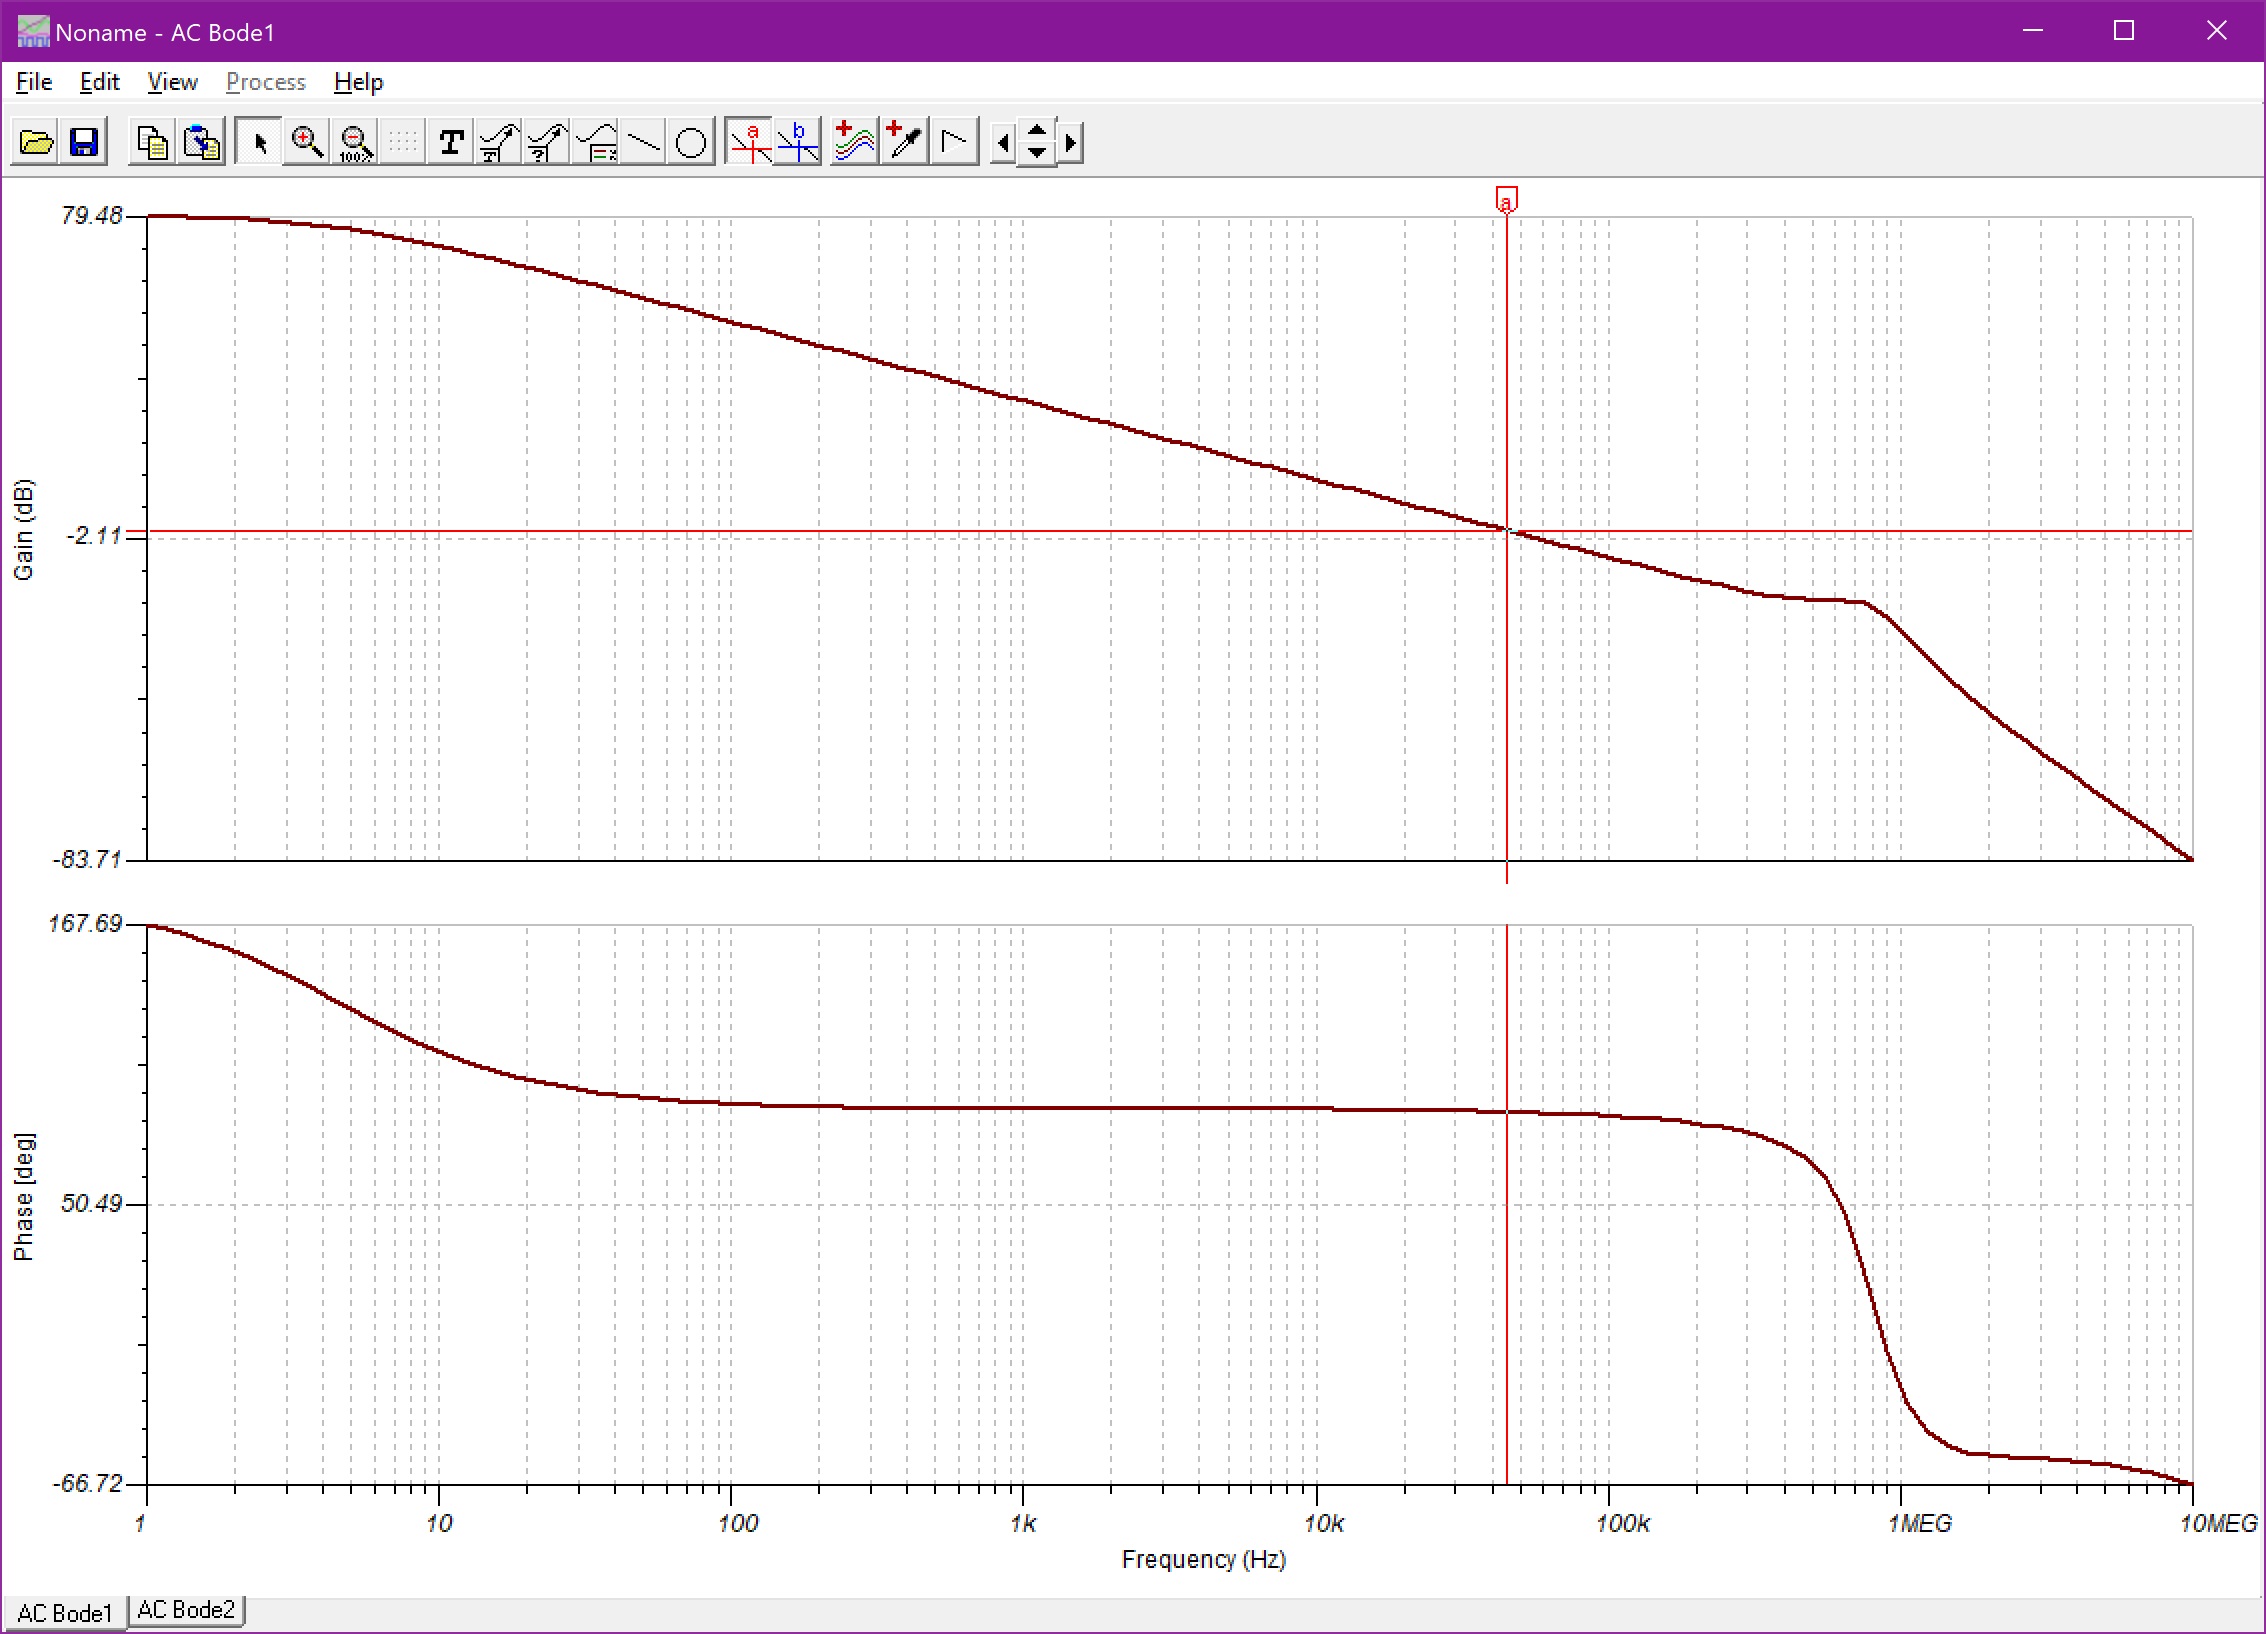Click the 50.49 phase axis value
Screen dimensions: 2266x1634
91,1203
